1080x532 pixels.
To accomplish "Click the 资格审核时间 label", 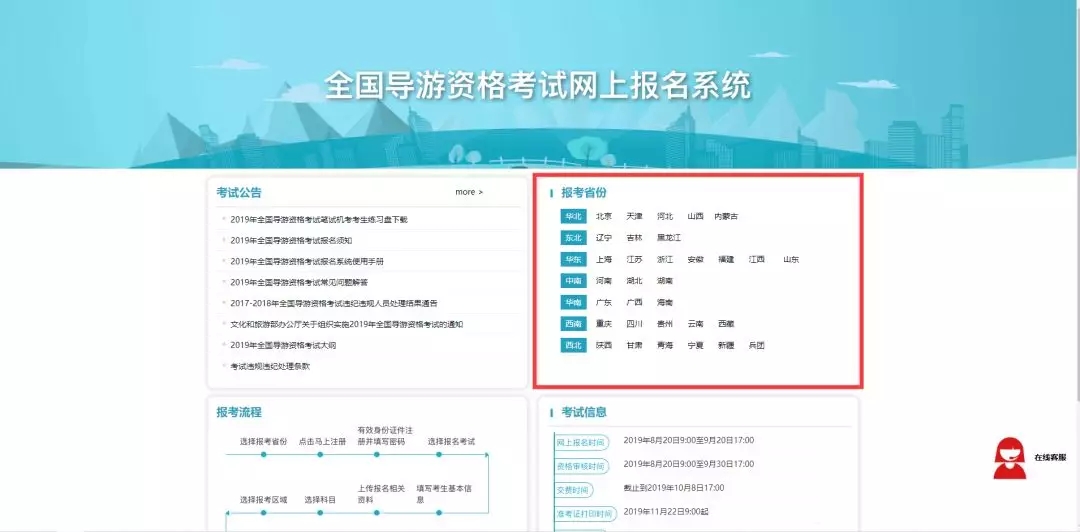I will coord(581,467).
